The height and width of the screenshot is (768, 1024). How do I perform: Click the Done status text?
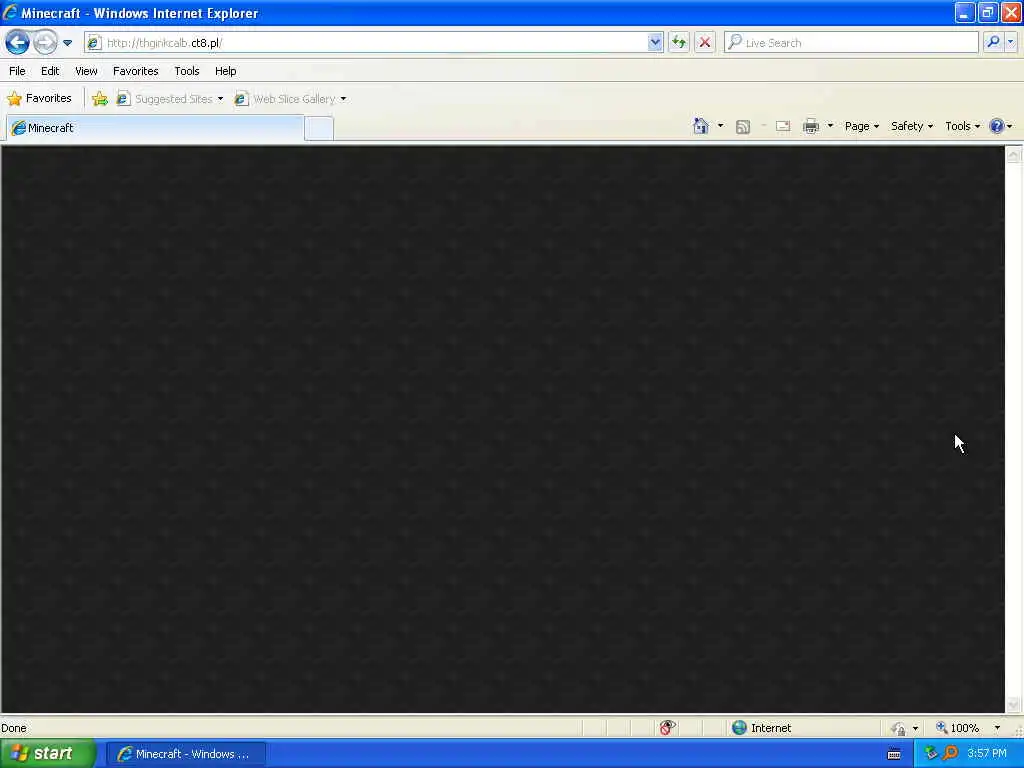[x=14, y=728]
